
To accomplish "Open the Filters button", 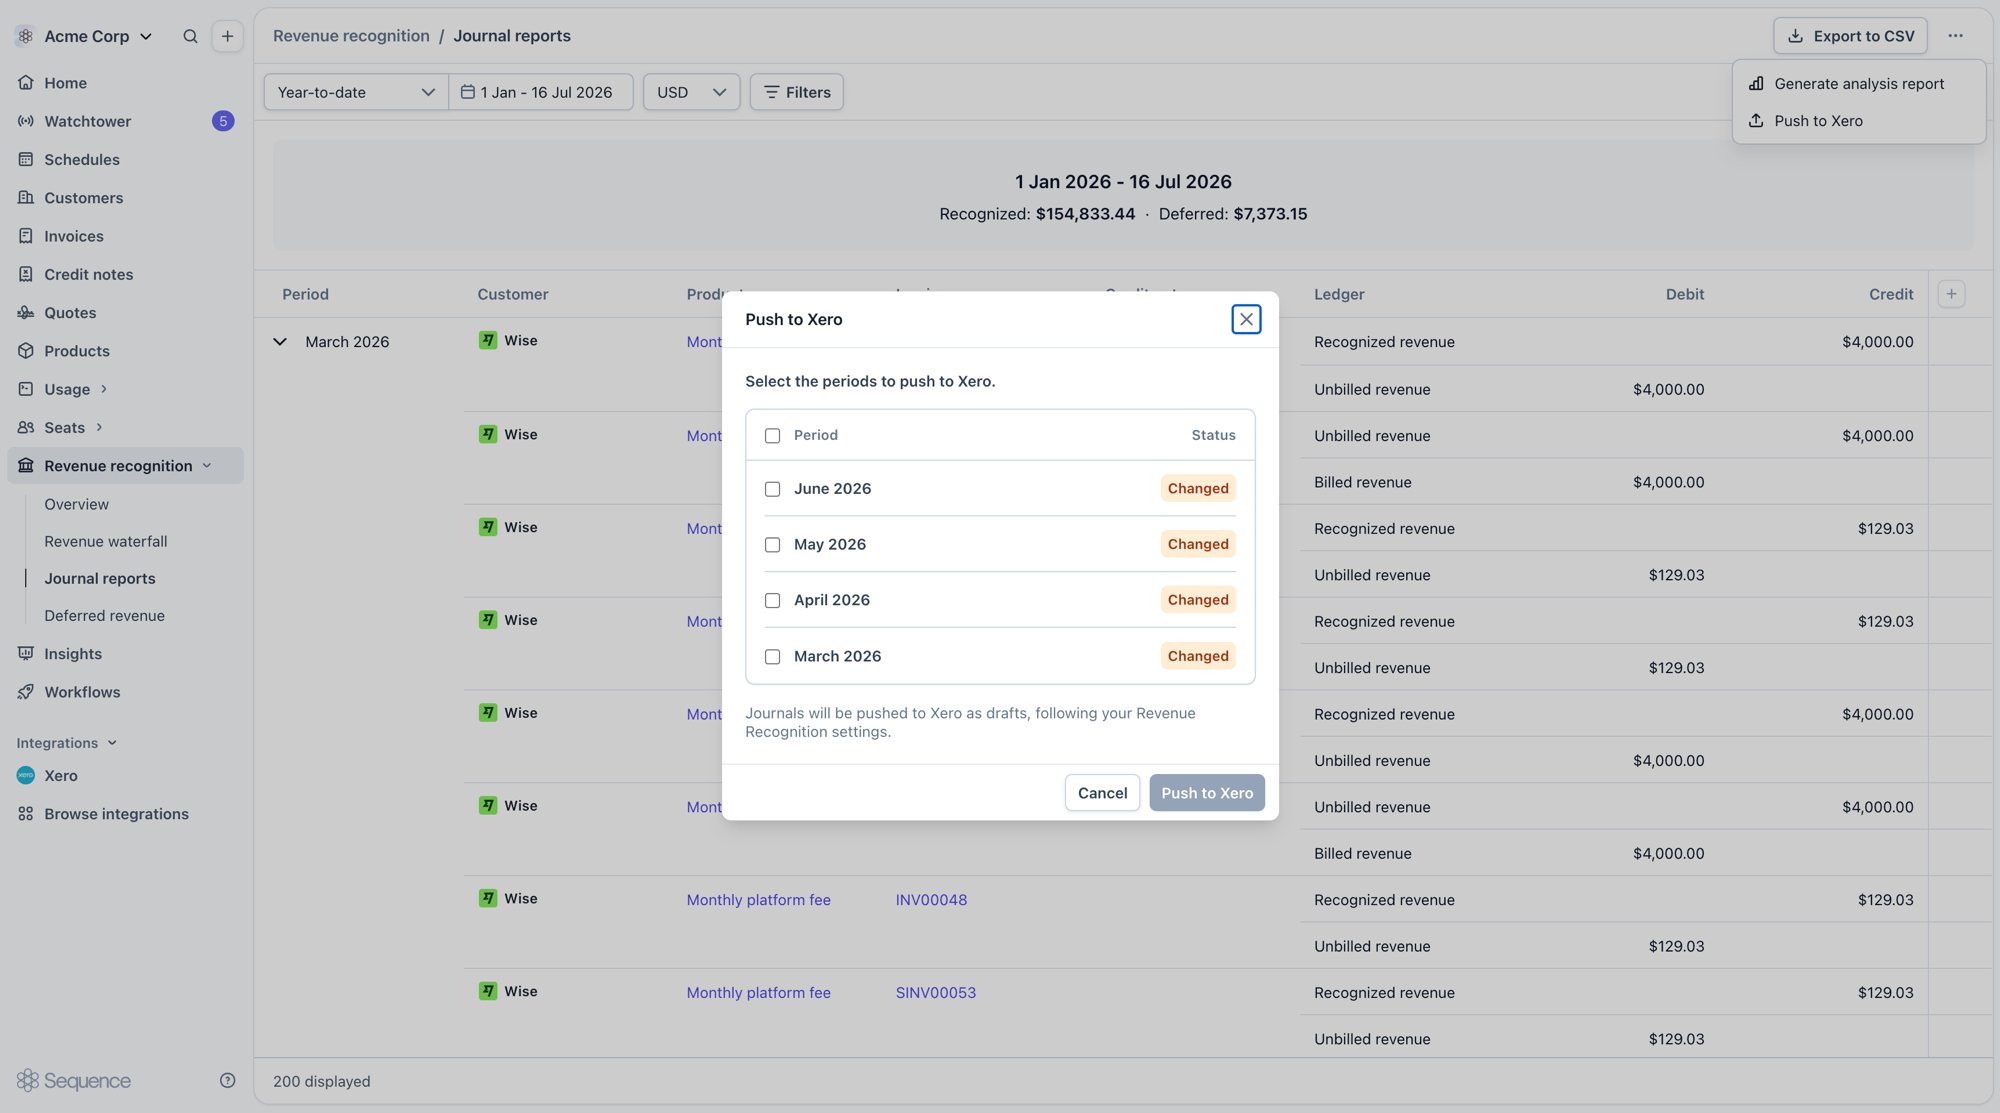I will point(797,92).
